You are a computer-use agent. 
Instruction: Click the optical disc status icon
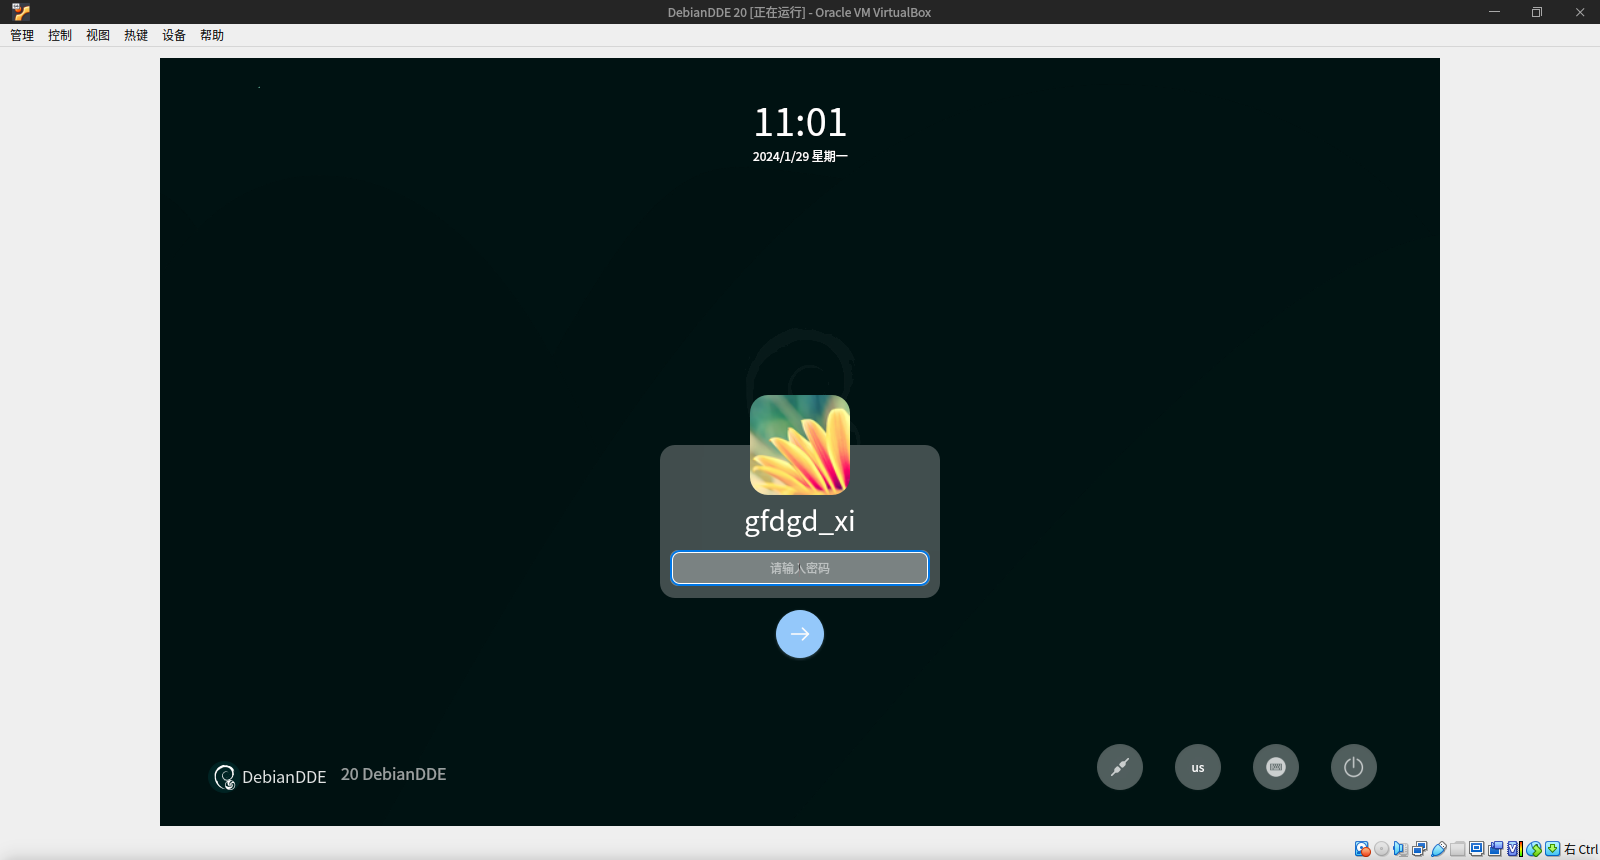[1382, 849]
